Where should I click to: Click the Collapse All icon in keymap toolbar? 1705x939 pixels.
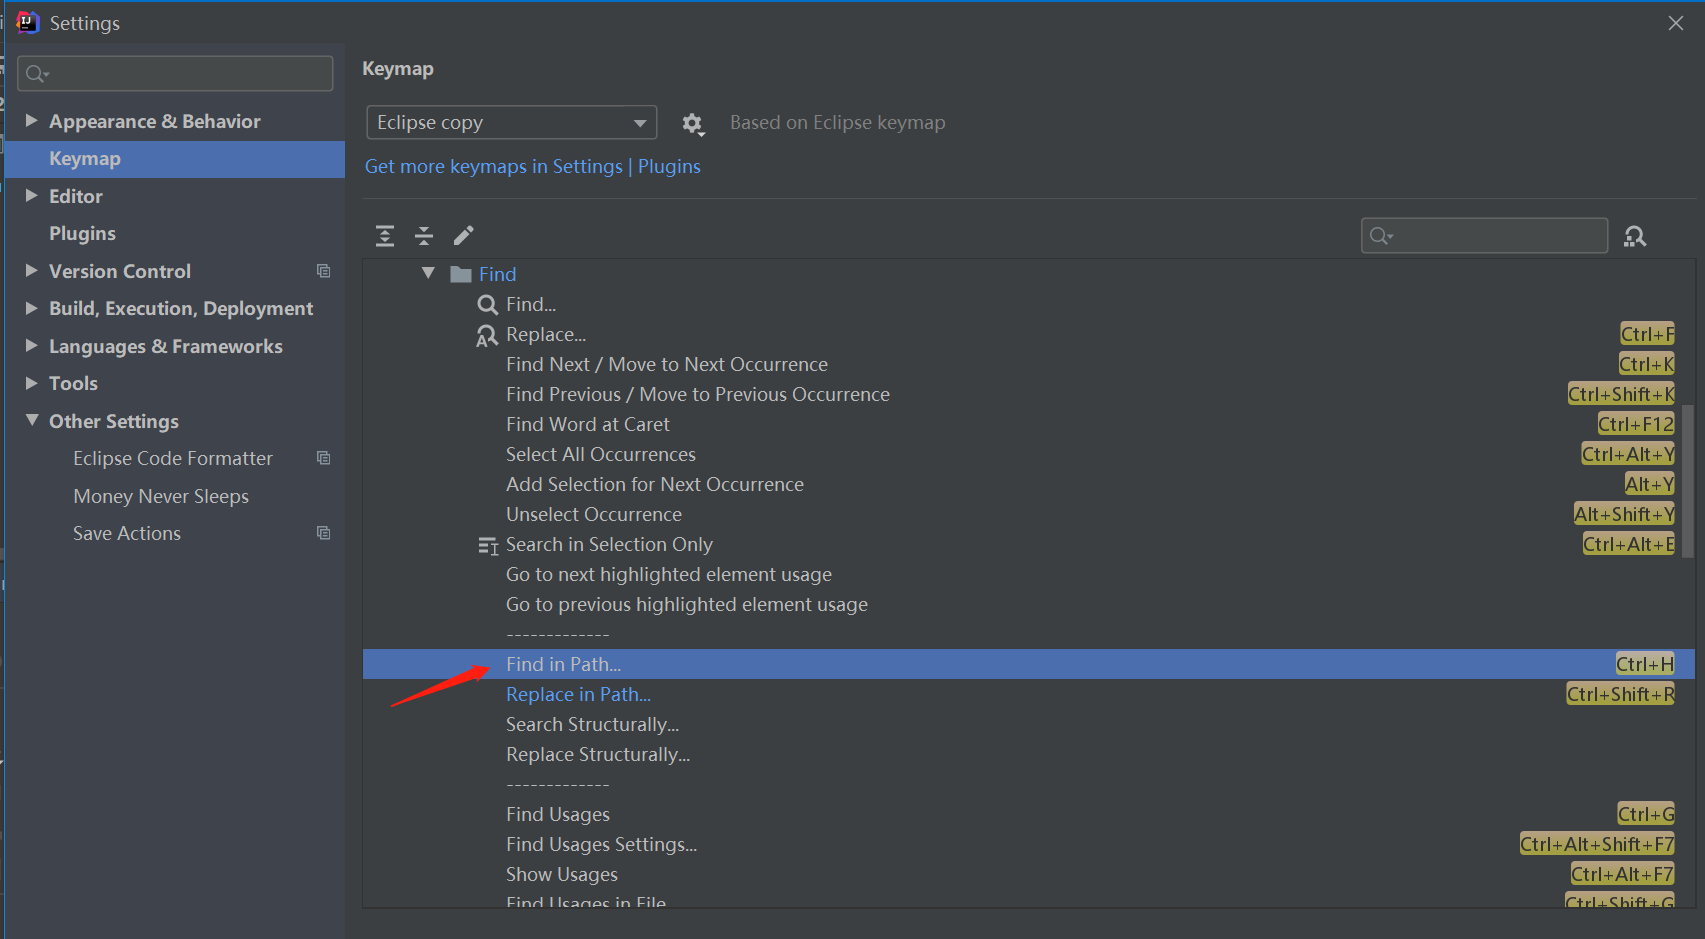[424, 236]
